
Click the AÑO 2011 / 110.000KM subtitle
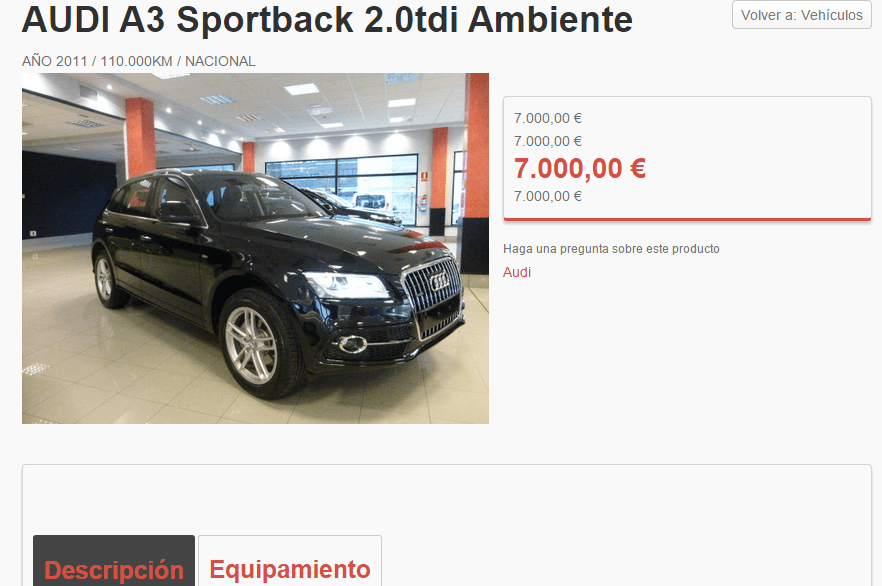point(138,61)
